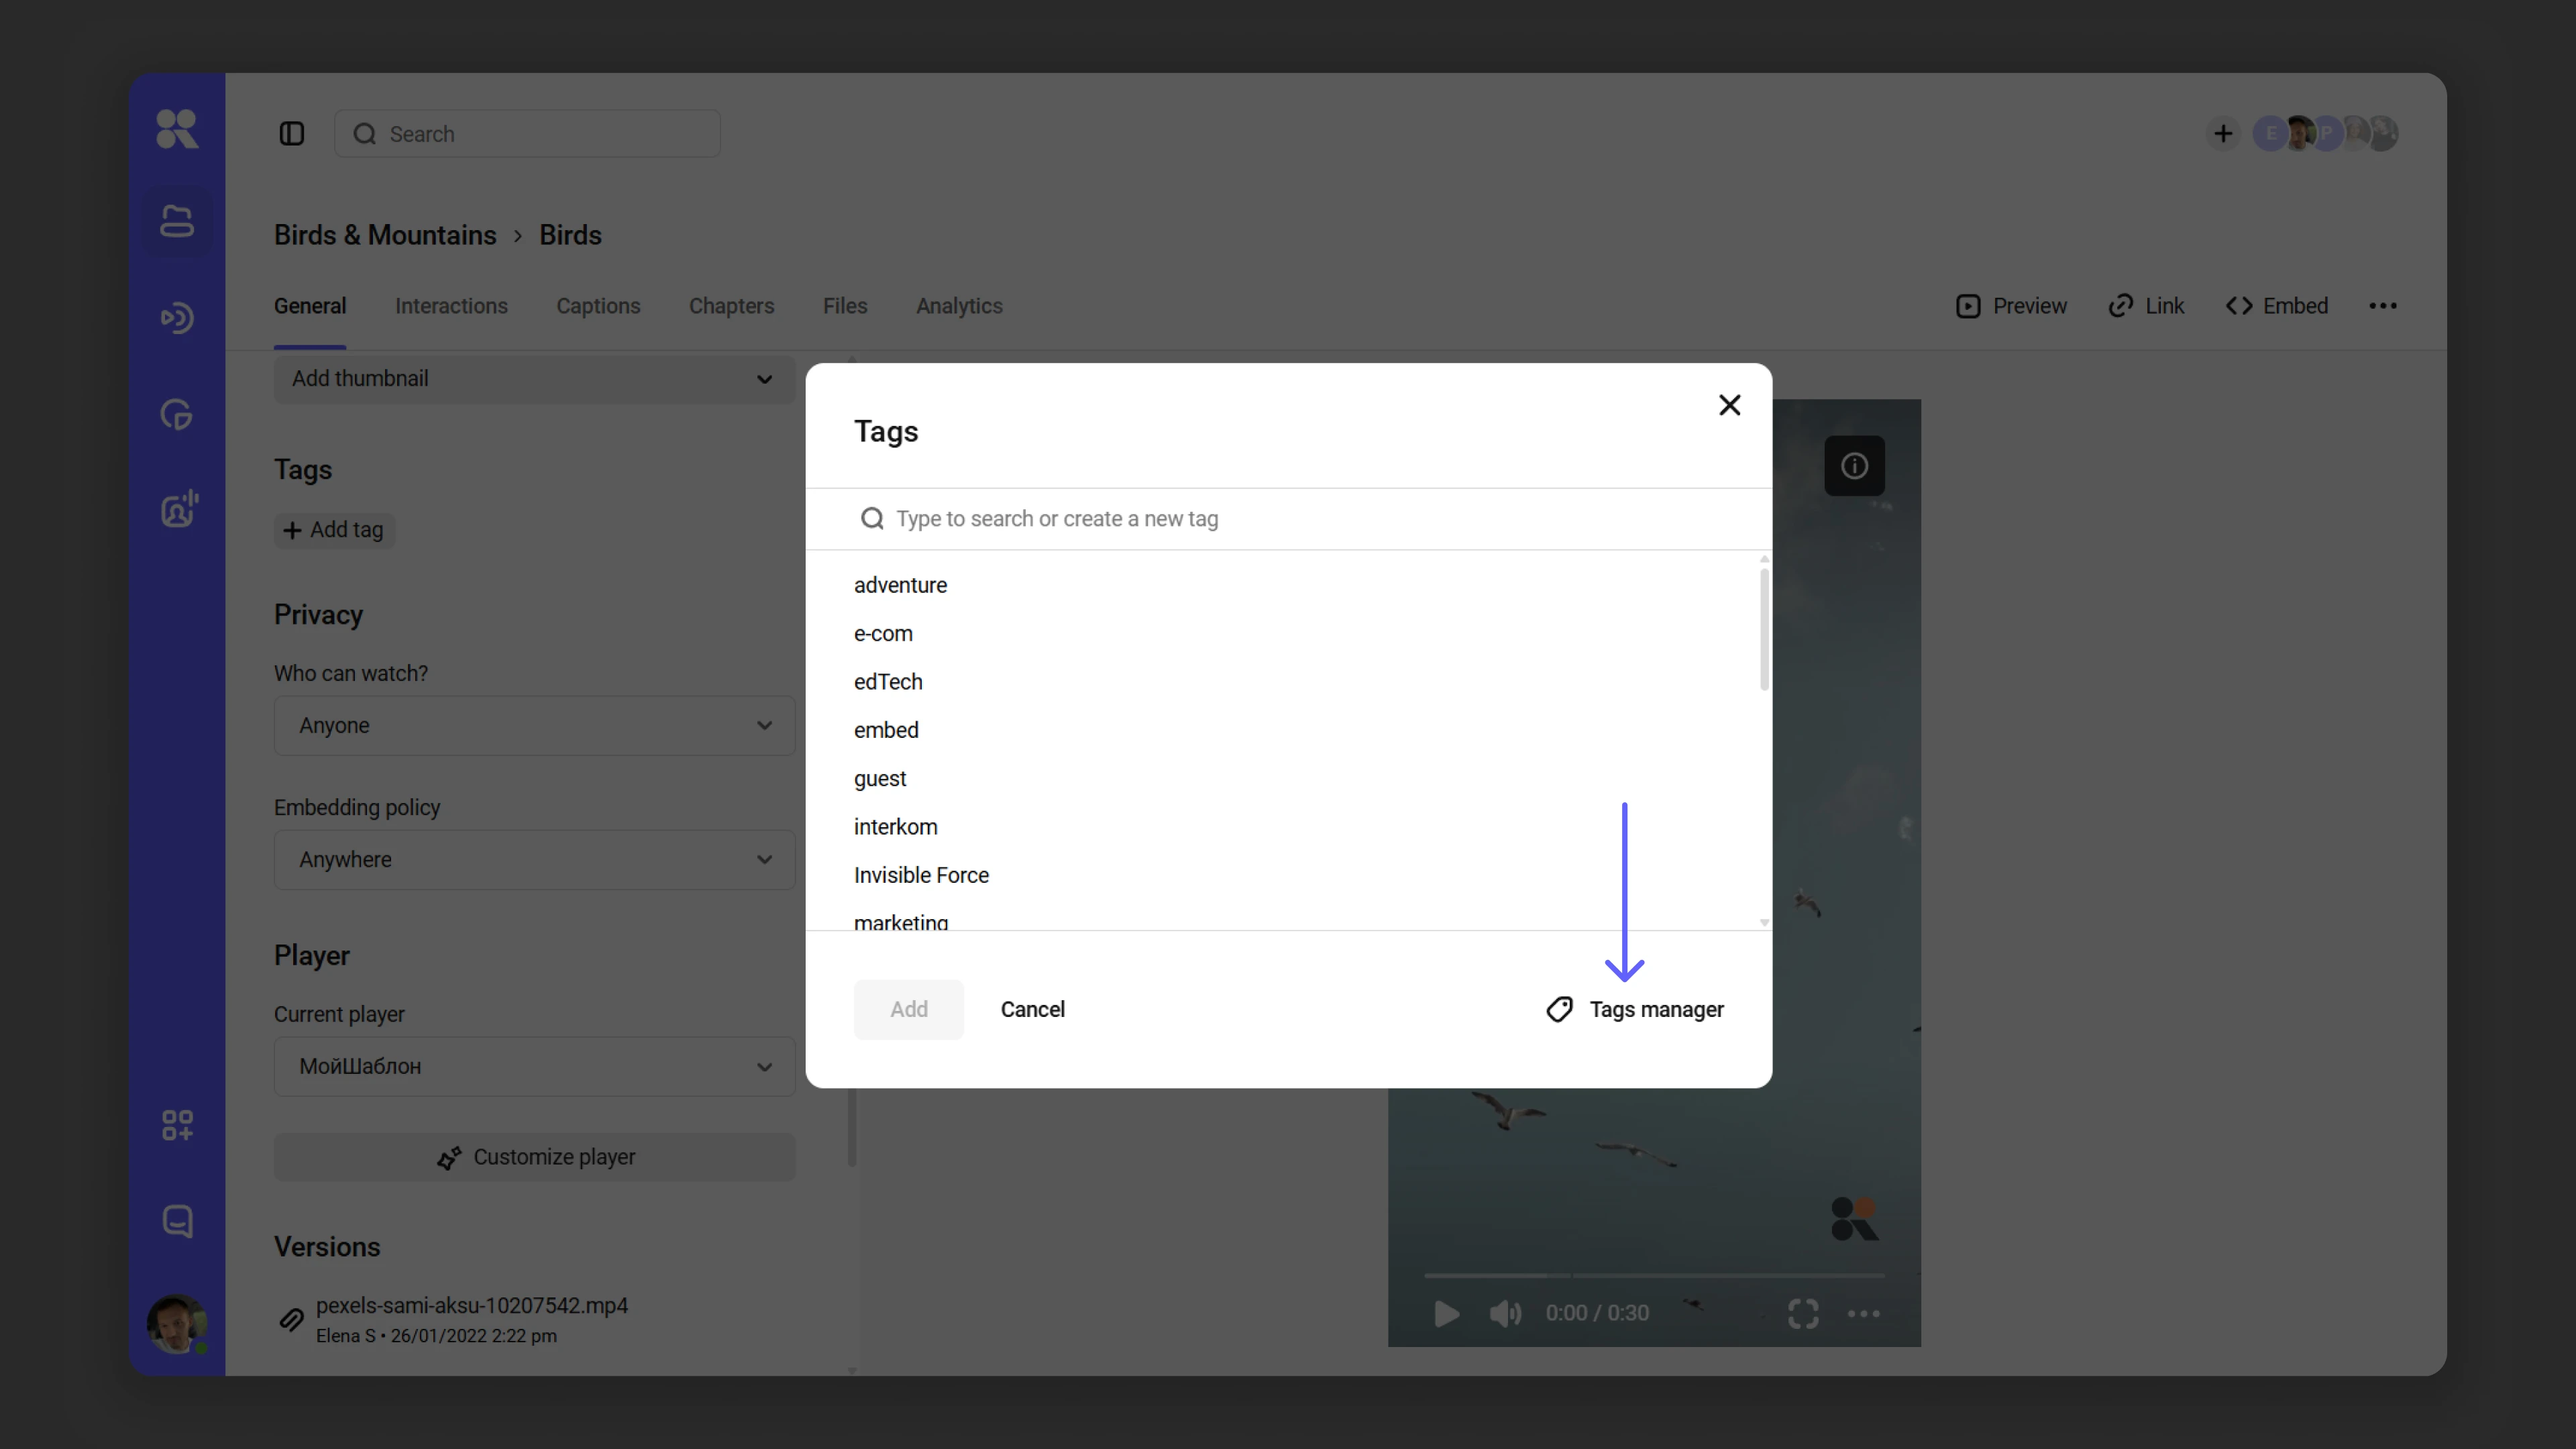Click the paperclip icon beside the video file
The width and height of the screenshot is (2576, 1449).
291,1320
